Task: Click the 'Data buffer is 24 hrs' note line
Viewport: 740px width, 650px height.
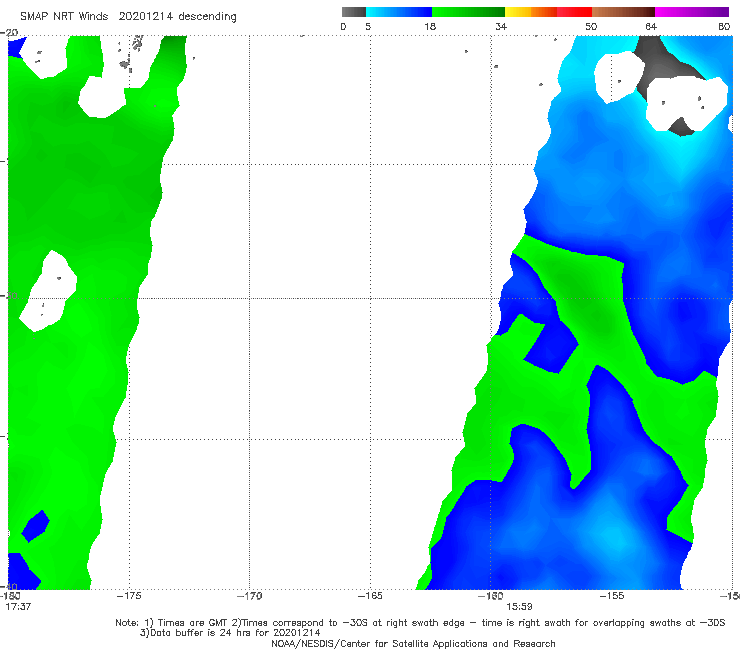Action: tap(230, 633)
